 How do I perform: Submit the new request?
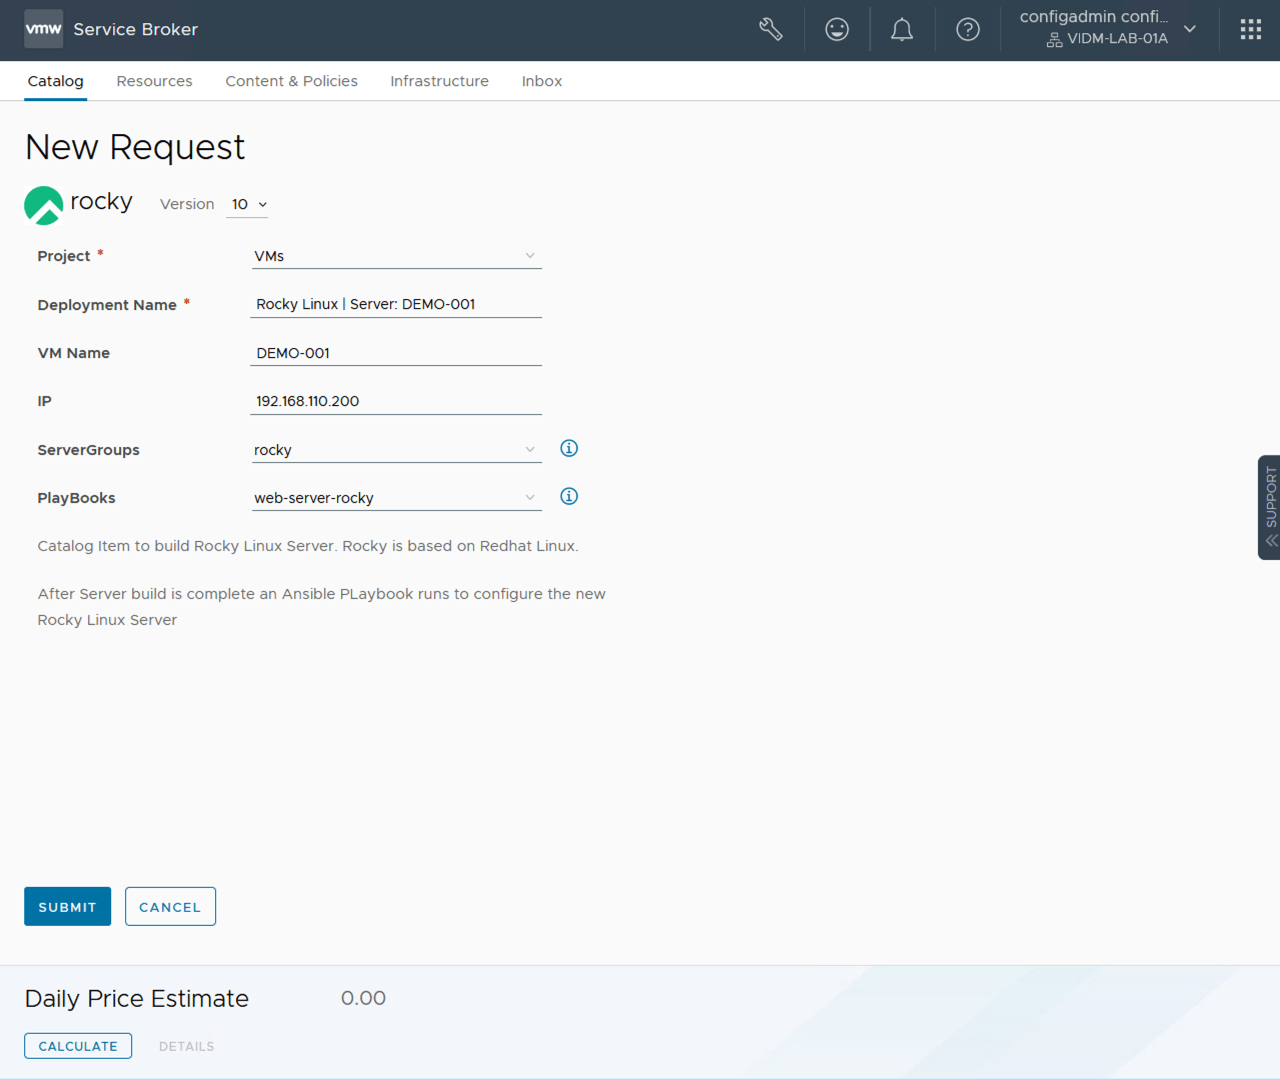click(67, 906)
